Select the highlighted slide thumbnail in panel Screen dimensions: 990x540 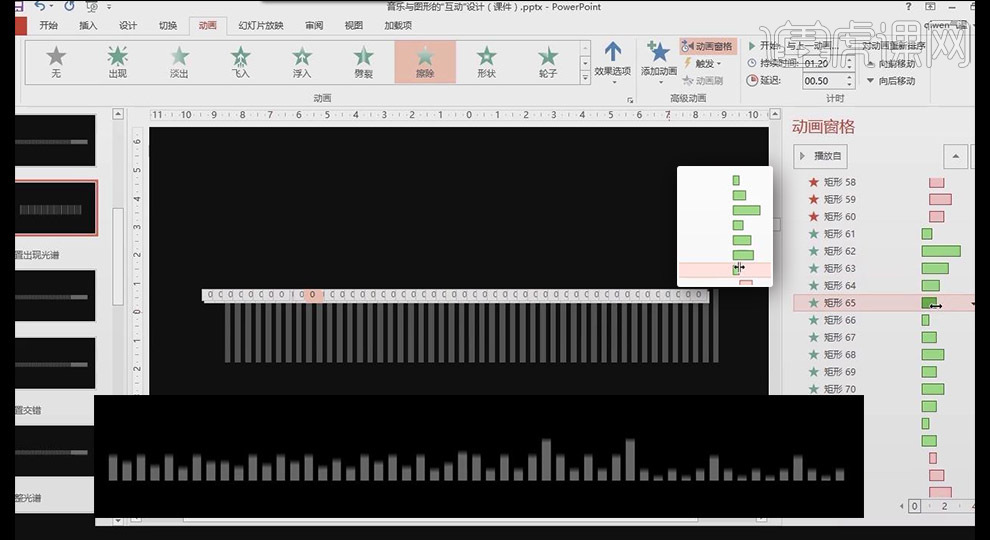pos(58,208)
